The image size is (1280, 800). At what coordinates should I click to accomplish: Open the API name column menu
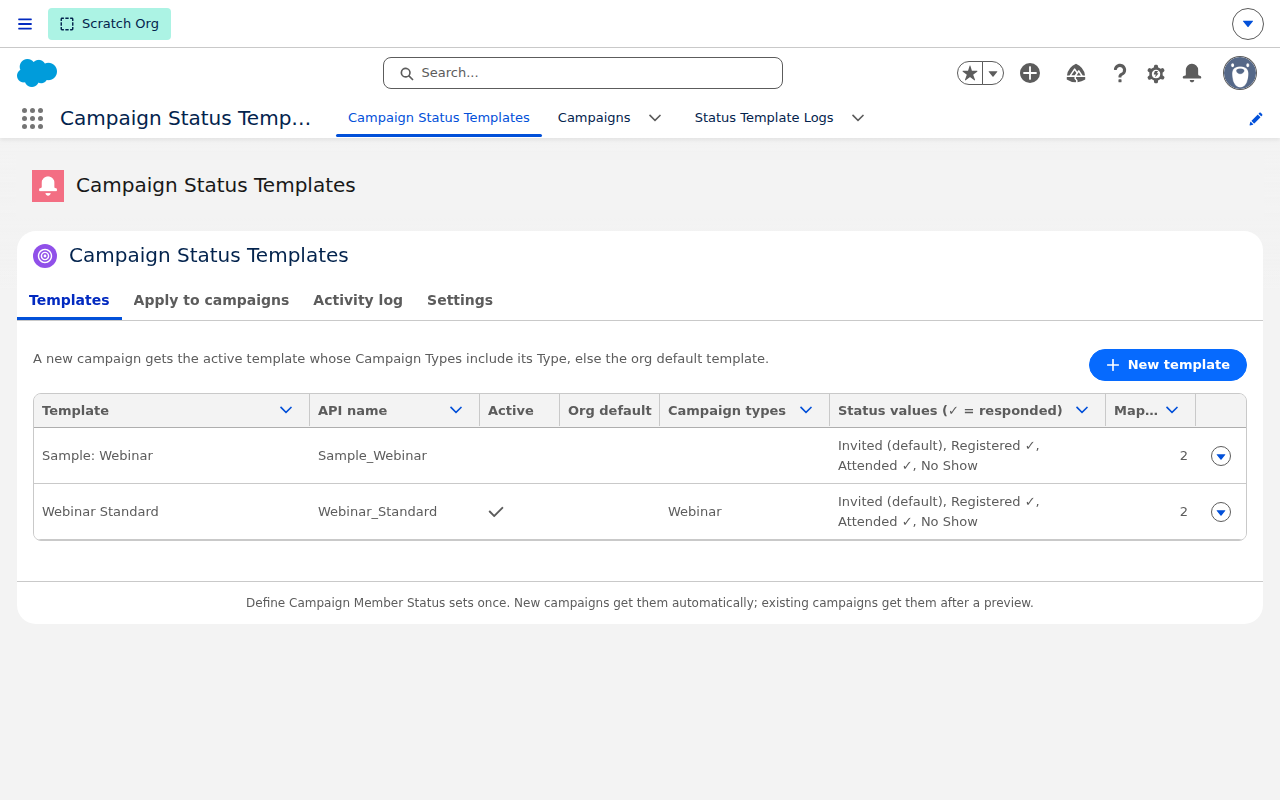(x=456, y=411)
